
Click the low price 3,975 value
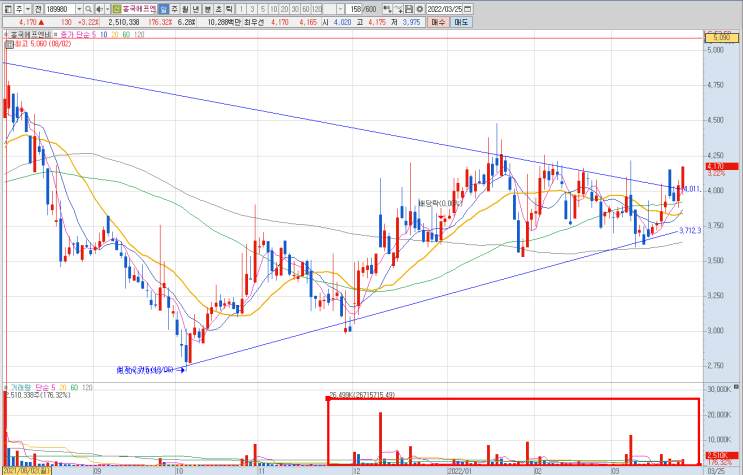pos(411,22)
